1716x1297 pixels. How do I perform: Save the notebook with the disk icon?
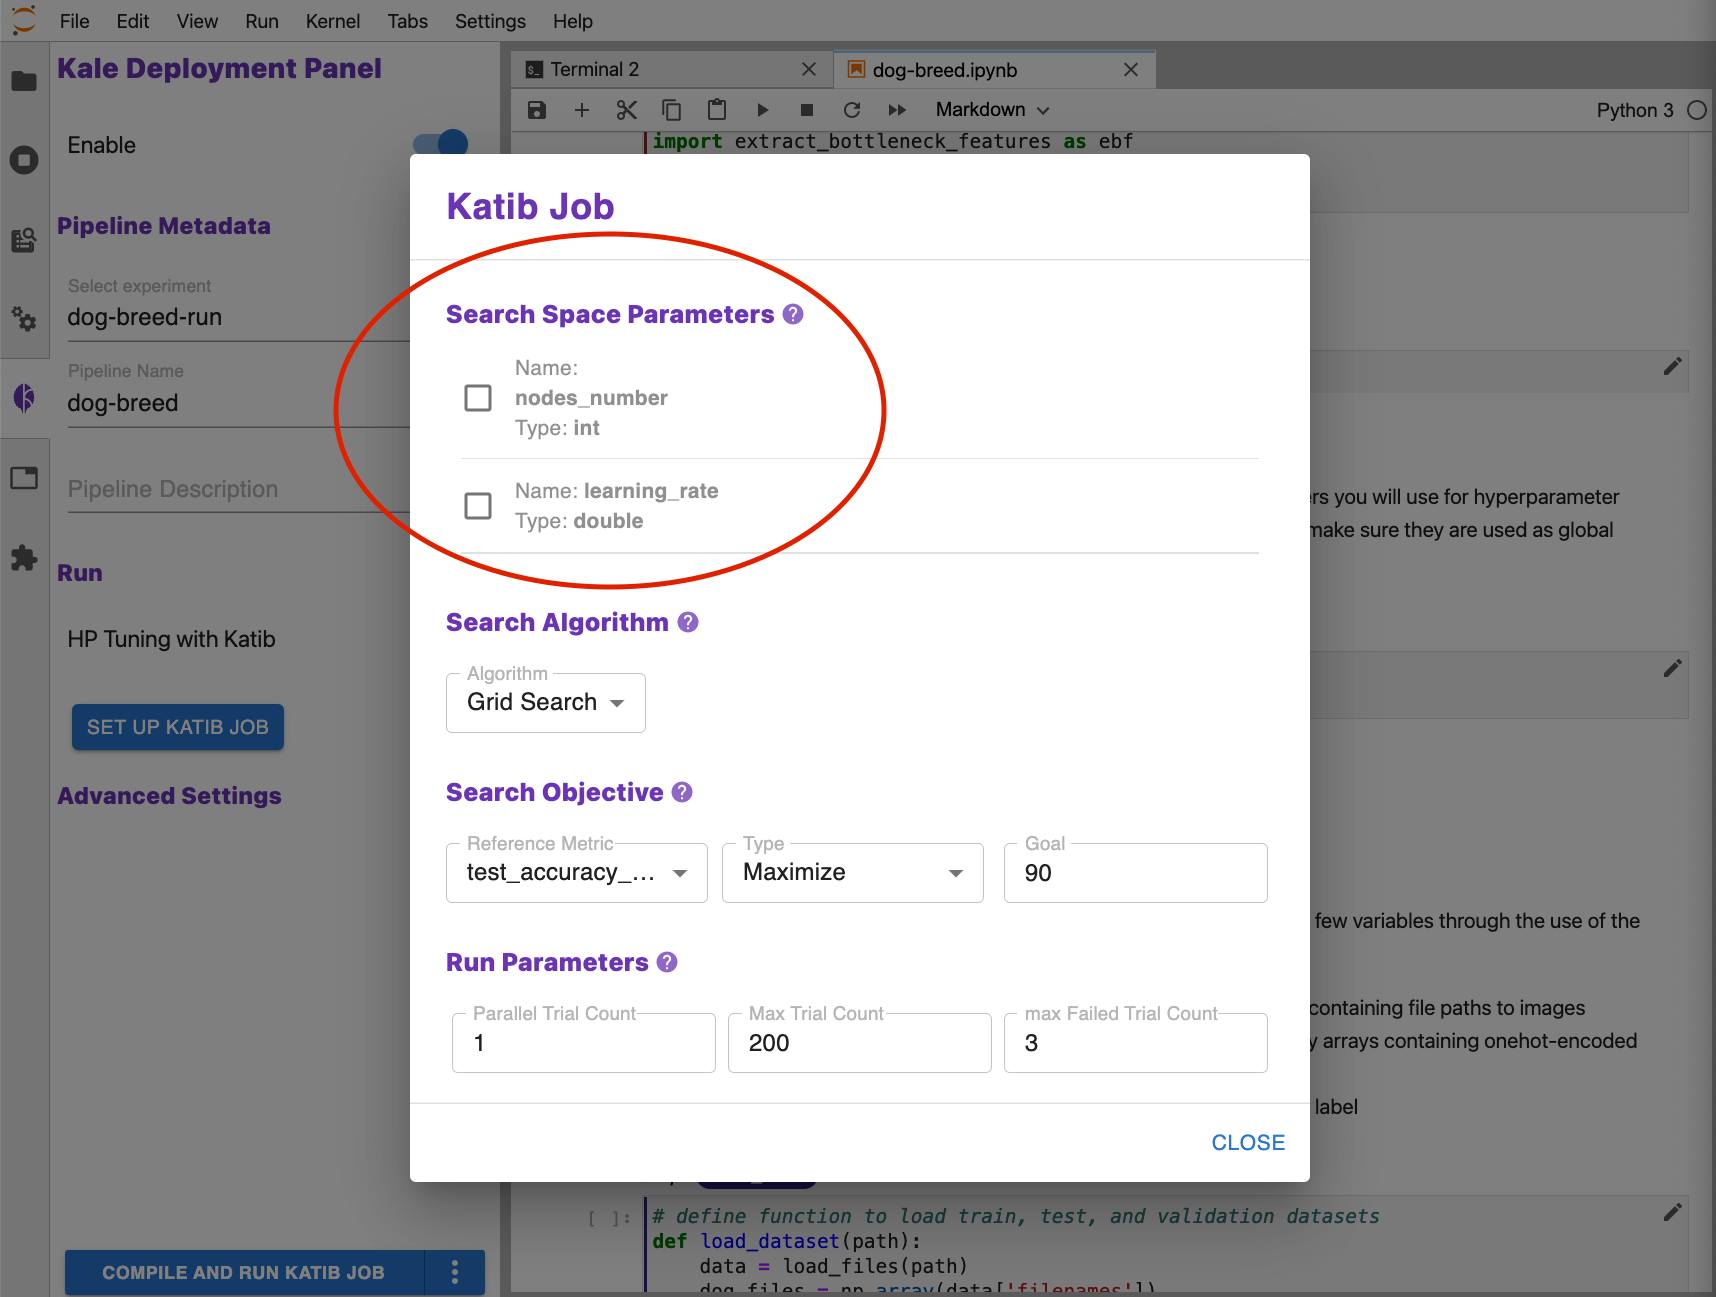tap(537, 110)
